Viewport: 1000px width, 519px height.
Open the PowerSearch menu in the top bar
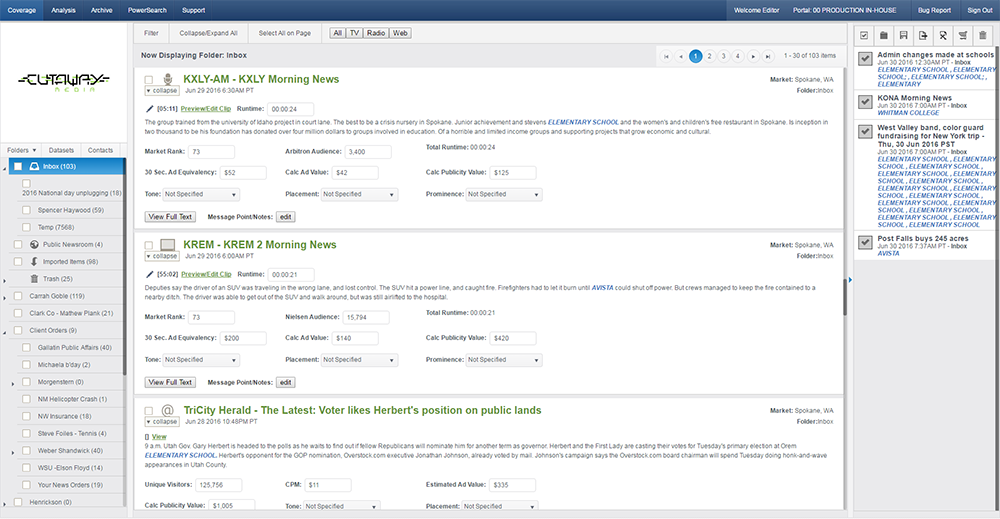(147, 10)
